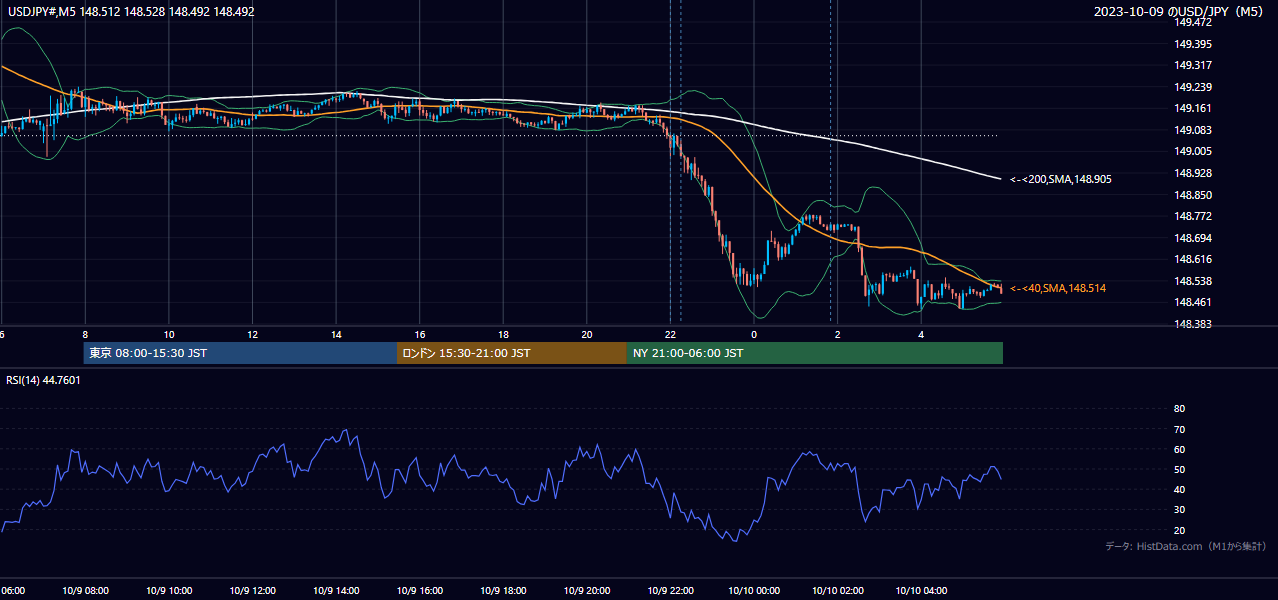
Task: Click the 40 SMA 148.514 label
Action: pyautogui.click(x=1058, y=288)
